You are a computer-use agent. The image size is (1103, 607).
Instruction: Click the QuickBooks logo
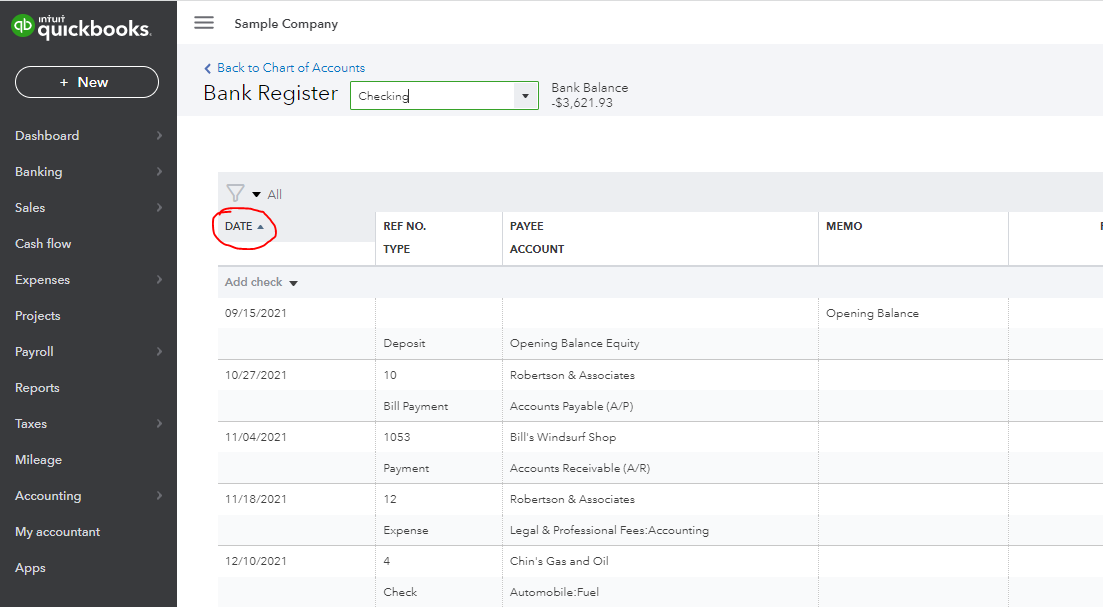(81, 27)
